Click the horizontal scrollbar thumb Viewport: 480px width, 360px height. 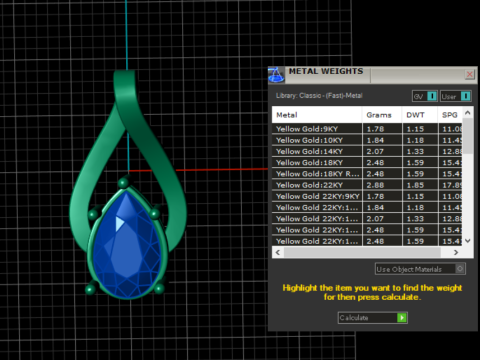pyautogui.click(x=362, y=253)
